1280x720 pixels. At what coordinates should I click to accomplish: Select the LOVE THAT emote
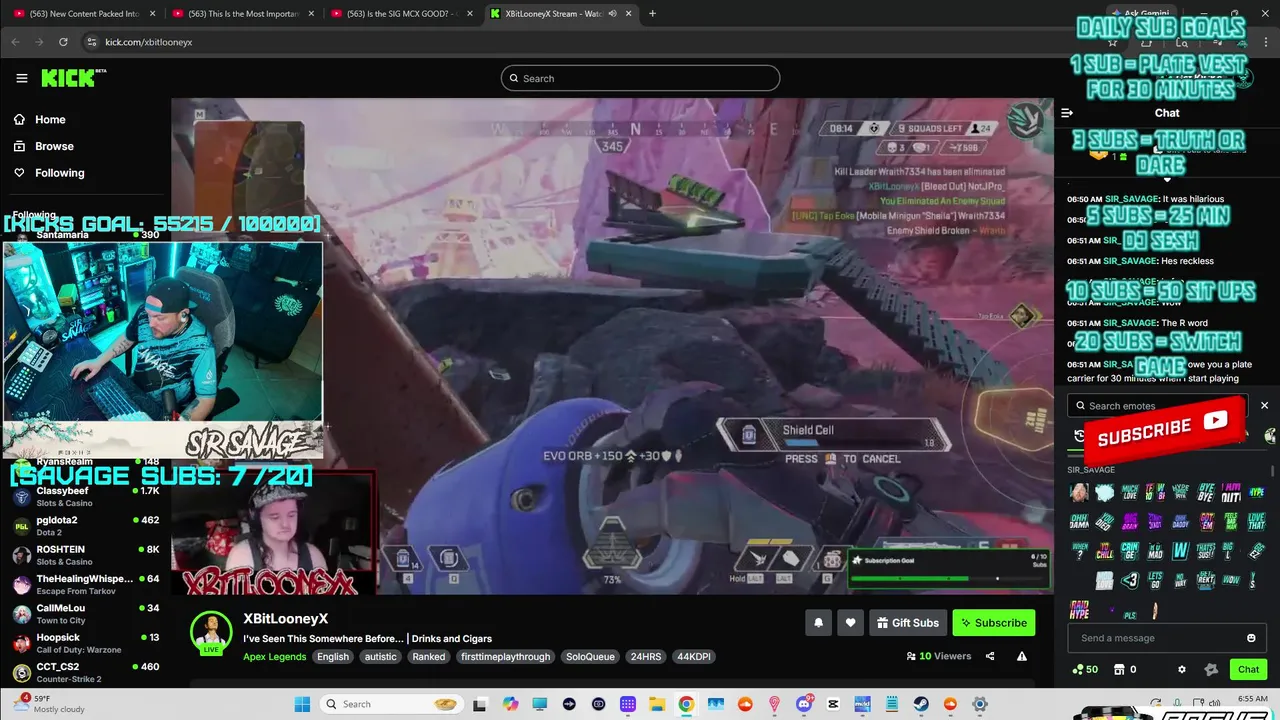click(1257, 522)
